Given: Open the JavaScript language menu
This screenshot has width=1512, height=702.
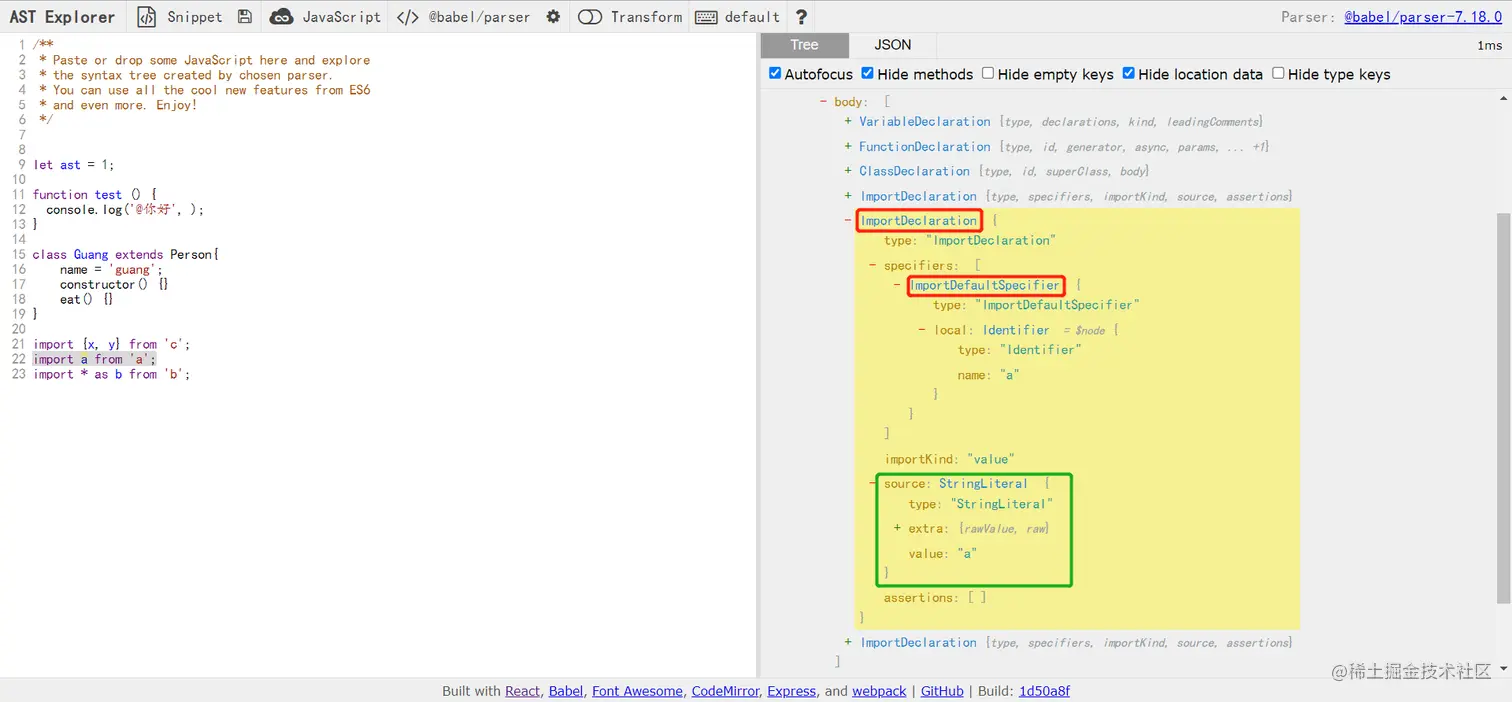Looking at the screenshot, I should click(342, 17).
